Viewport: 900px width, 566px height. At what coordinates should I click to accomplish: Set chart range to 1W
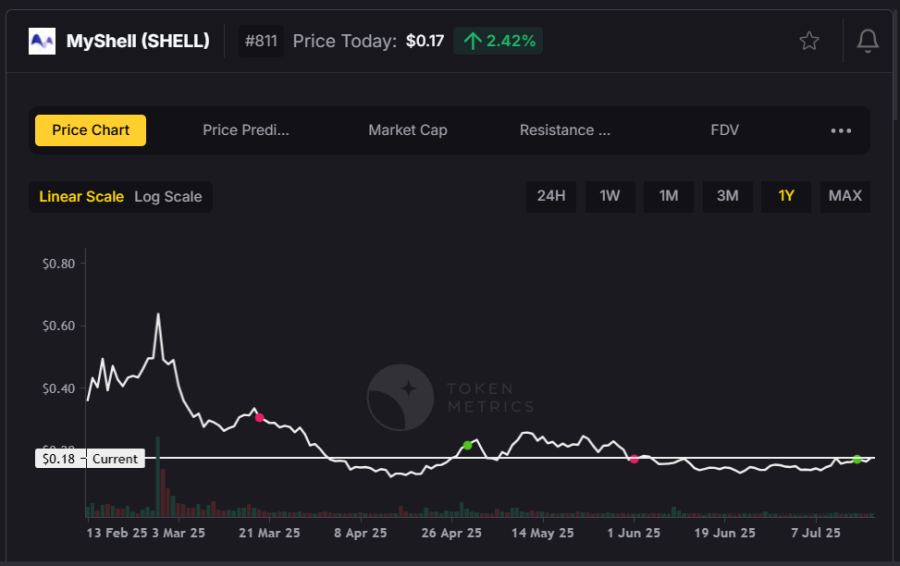pyautogui.click(x=610, y=196)
